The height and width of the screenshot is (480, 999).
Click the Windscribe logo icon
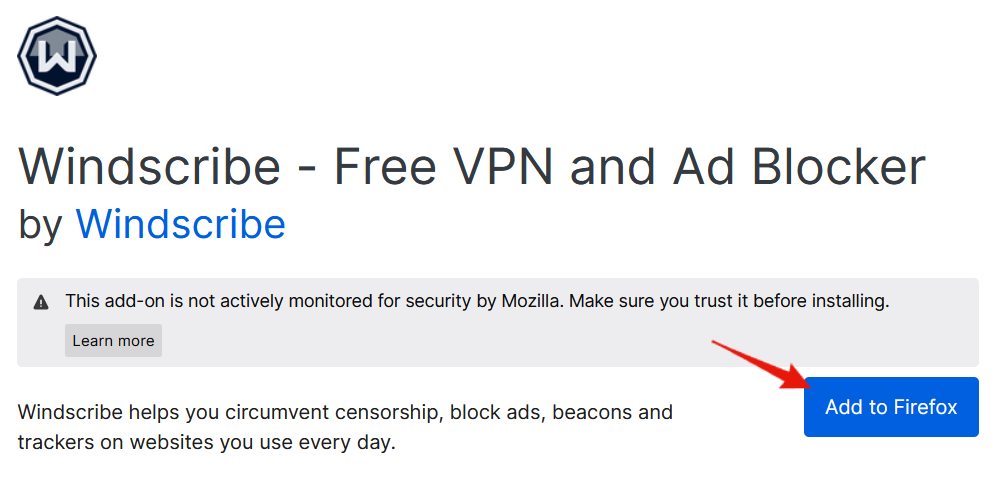[x=57, y=56]
